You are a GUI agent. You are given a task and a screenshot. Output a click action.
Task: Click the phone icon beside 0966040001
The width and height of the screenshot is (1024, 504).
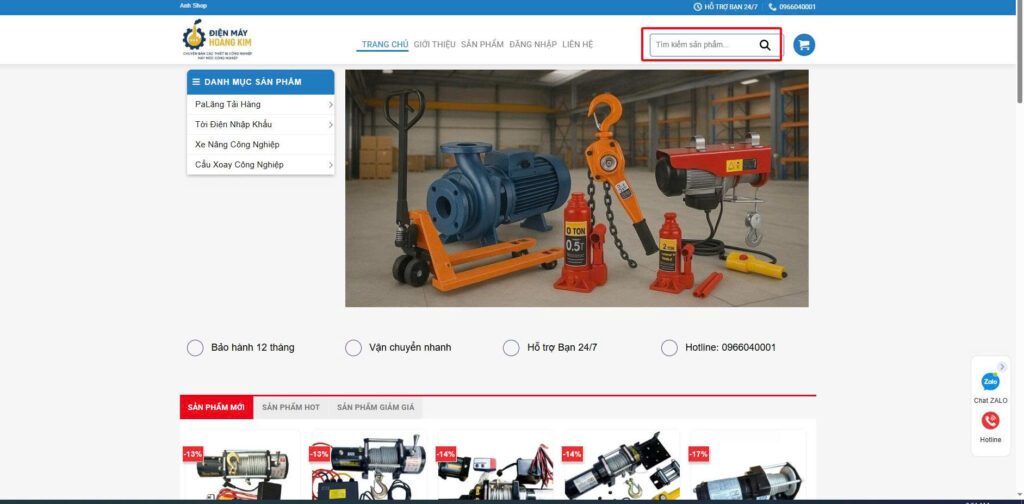(x=772, y=7)
